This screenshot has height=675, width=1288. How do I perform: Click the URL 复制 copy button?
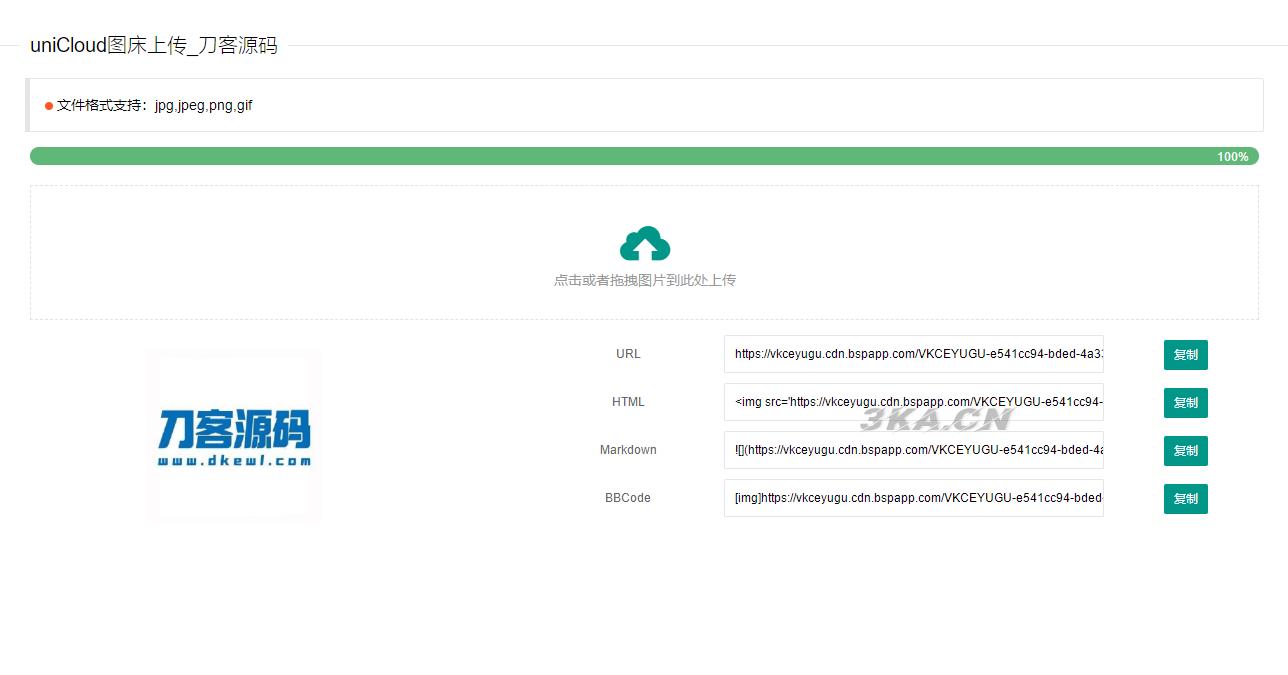pos(1185,355)
